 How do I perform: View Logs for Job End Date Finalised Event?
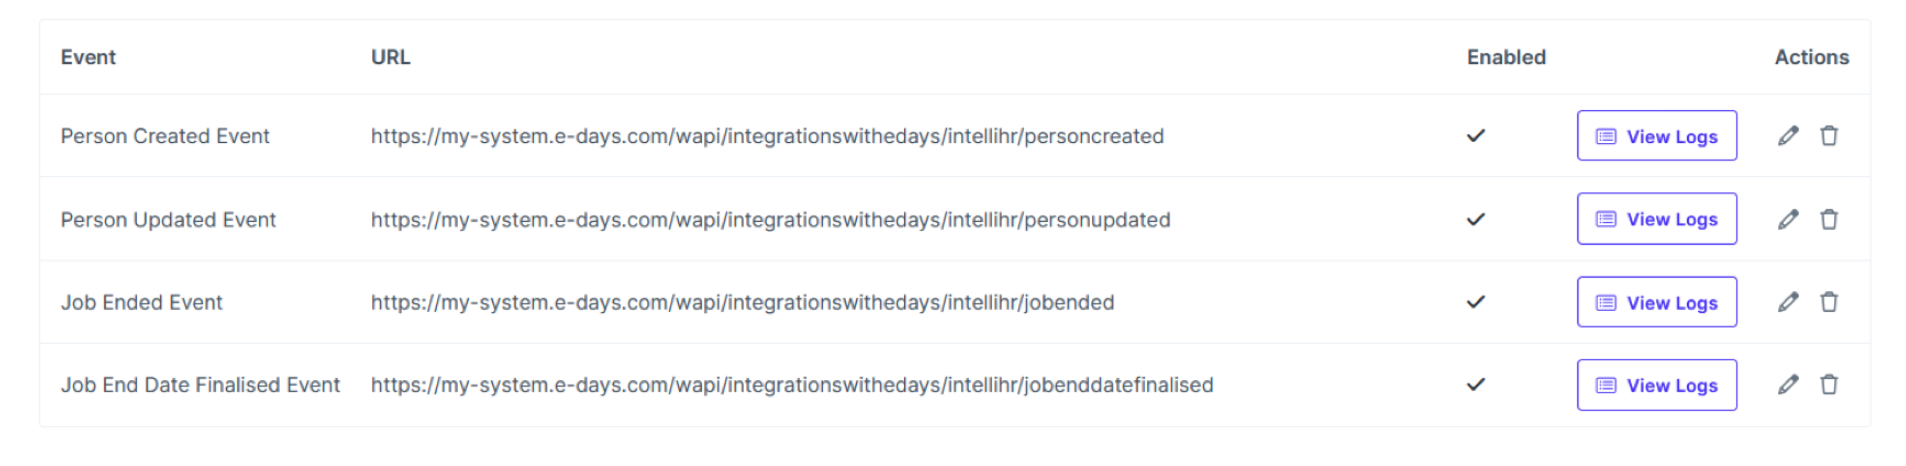pos(1656,385)
